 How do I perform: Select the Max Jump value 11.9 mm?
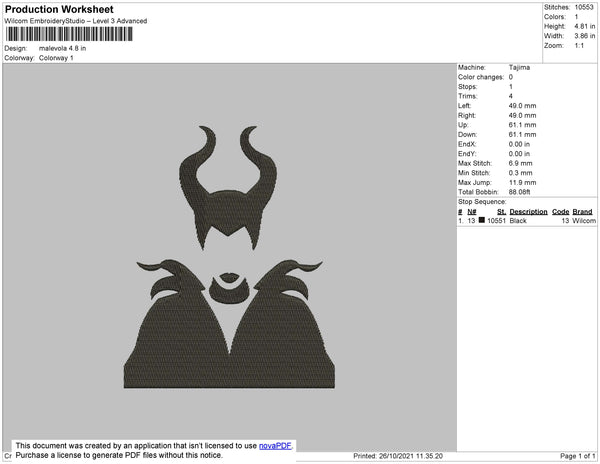click(x=522, y=182)
